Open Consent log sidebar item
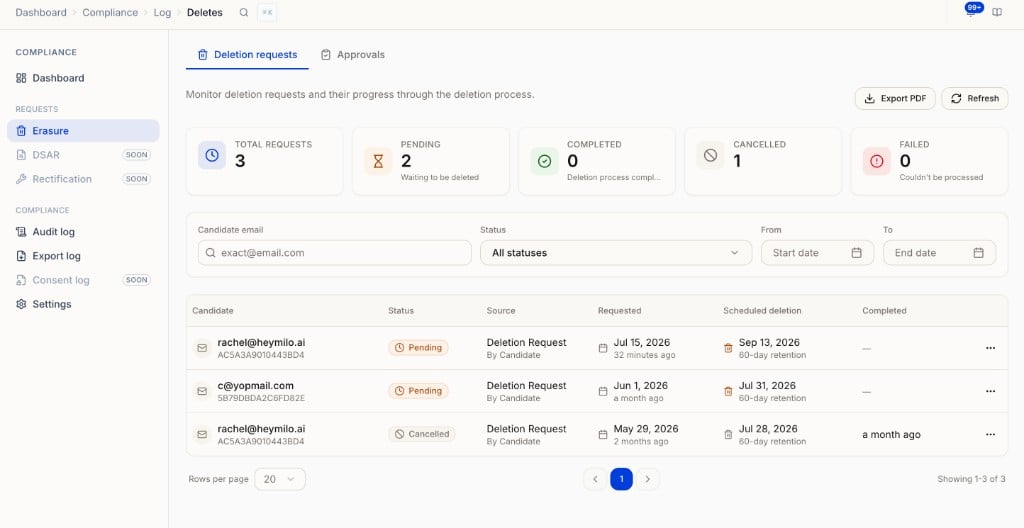 pyautogui.click(x=83, y=280)
